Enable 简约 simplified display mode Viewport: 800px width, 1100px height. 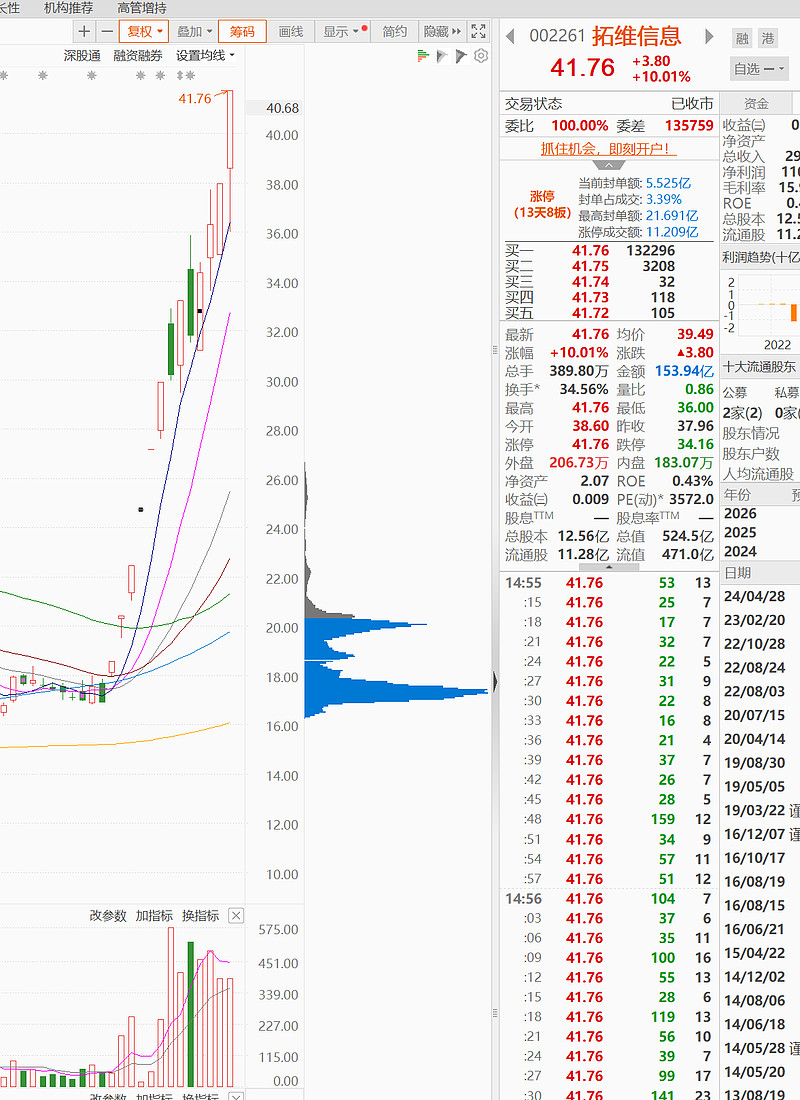pyautogui.click(x=394, y=31)
